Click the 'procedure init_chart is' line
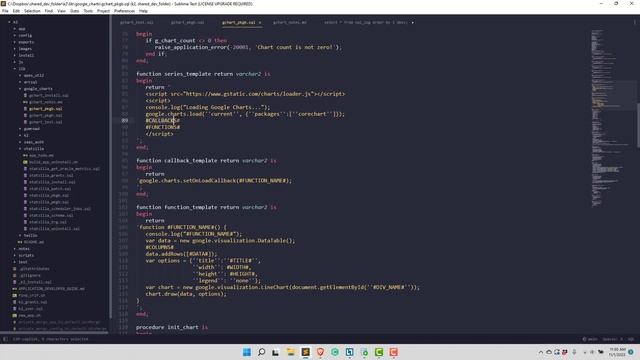 (172, 327)
